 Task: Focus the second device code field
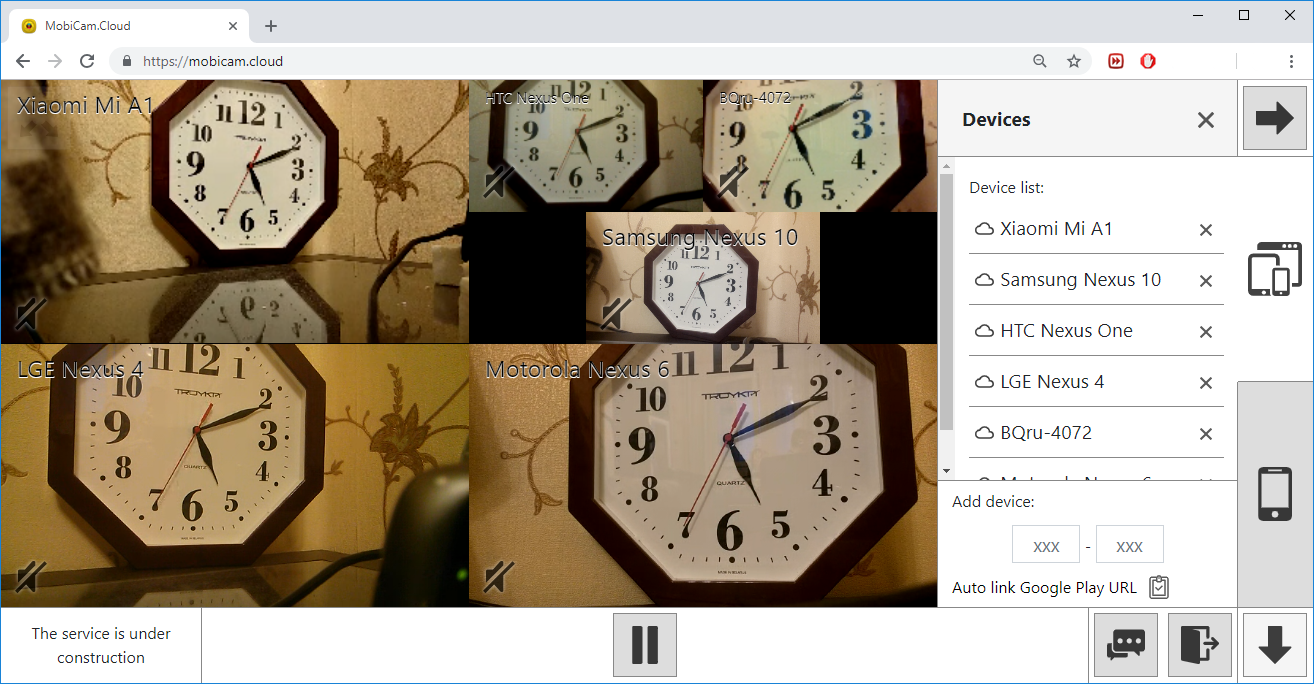coord(1130,545)
